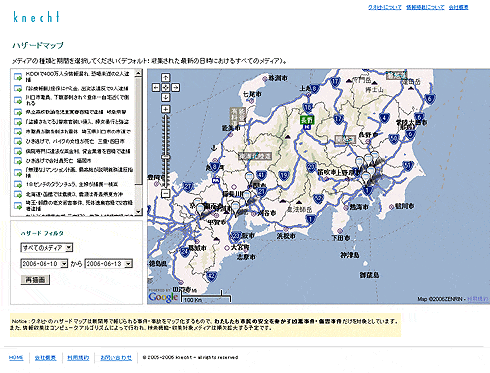Click the 利用規約 link at map bottom-right

pyautogui.click(x=477, y=299)
